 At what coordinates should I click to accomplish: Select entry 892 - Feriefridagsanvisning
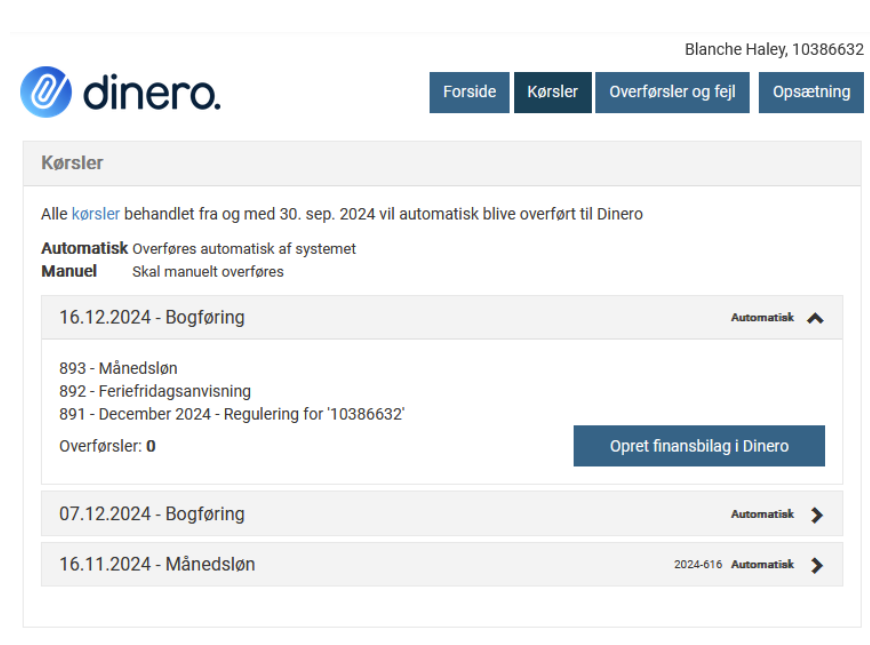click(155, 391)
